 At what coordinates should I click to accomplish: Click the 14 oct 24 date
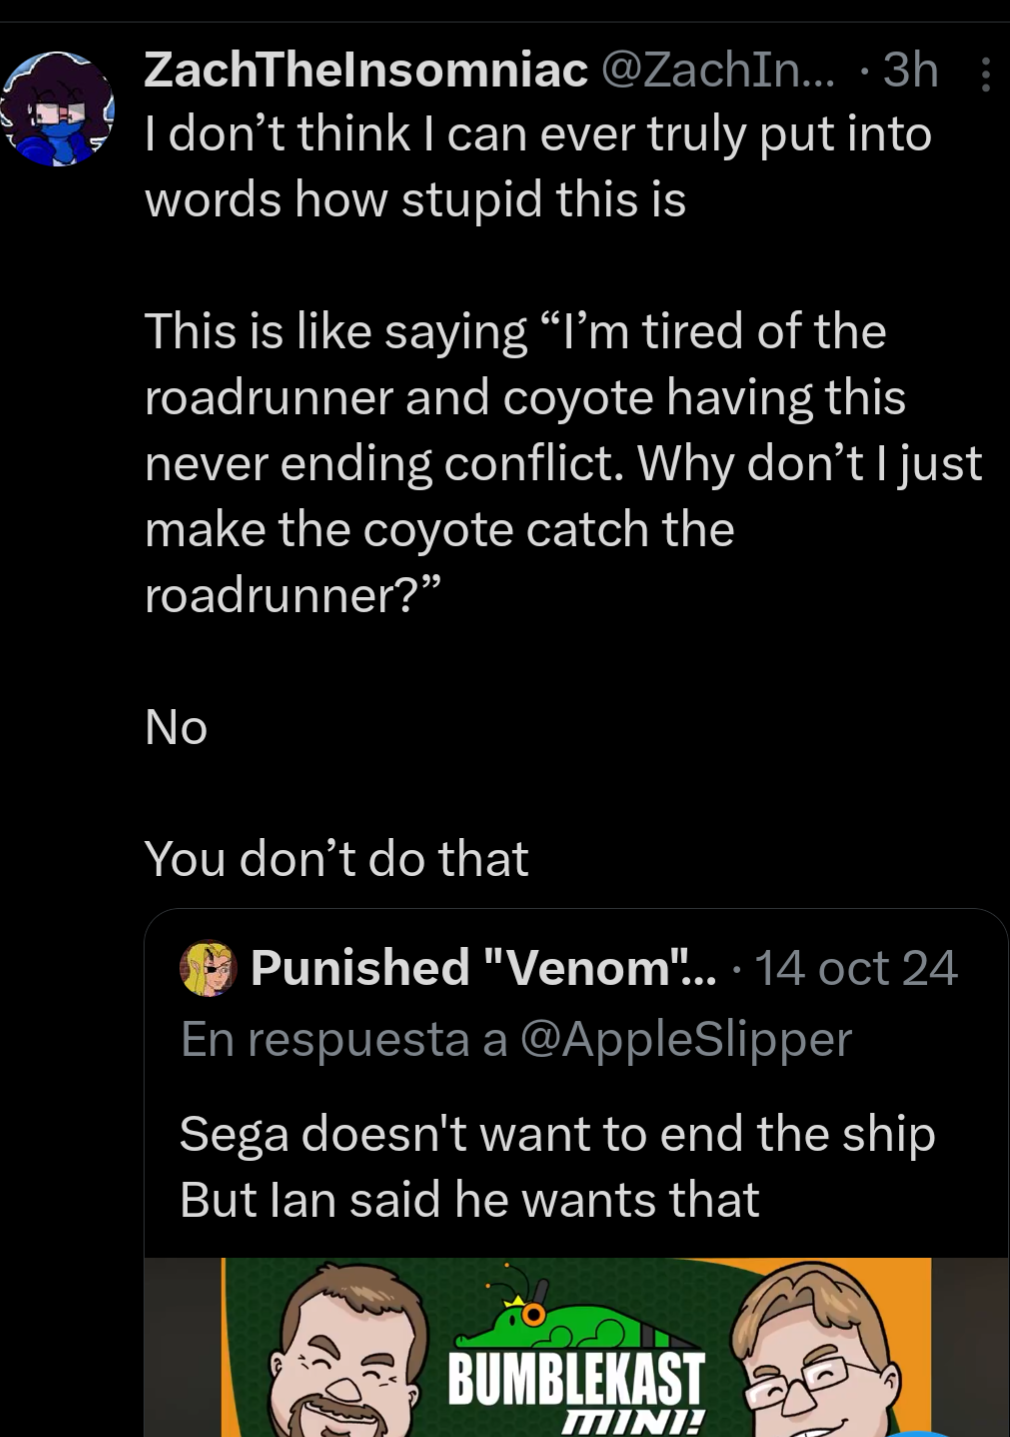855,968
